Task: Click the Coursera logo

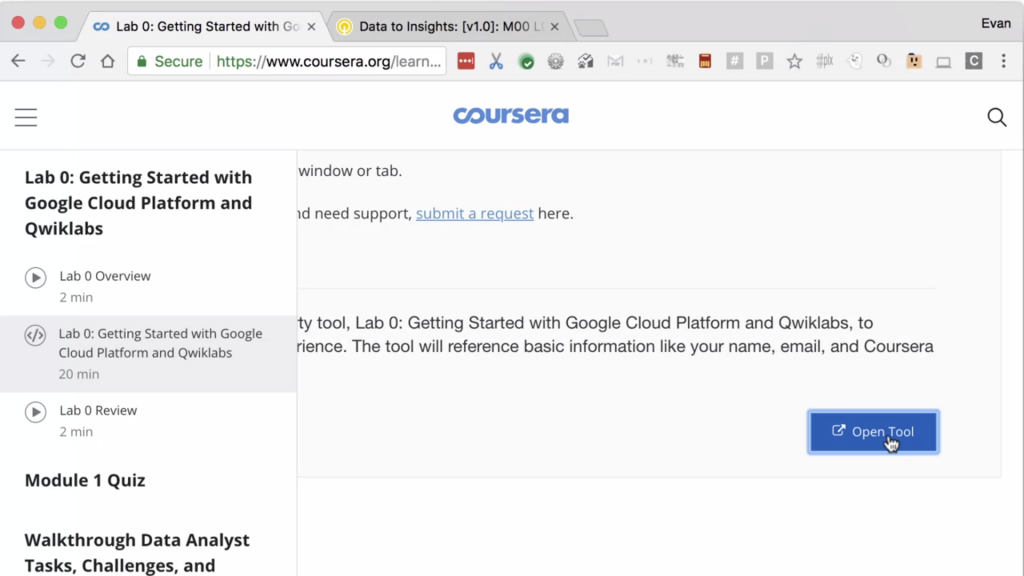Action: [511, 116]
